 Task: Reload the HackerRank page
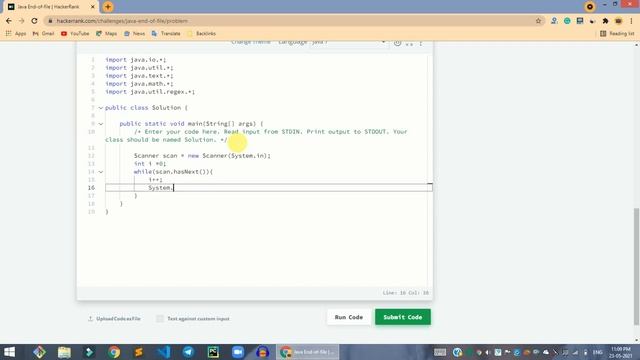pyautogui.click(x=34, y=21)
